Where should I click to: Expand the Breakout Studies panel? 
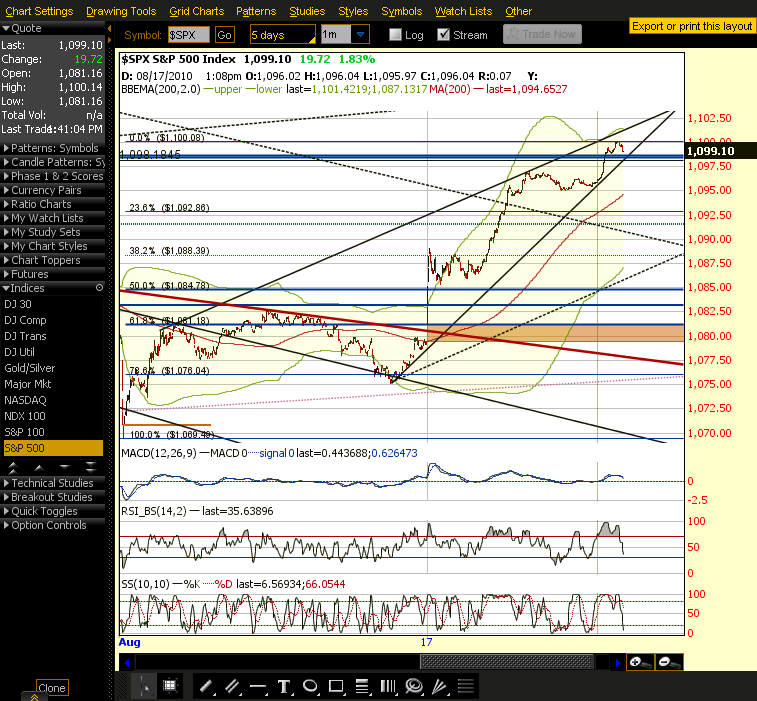point(52,497)
